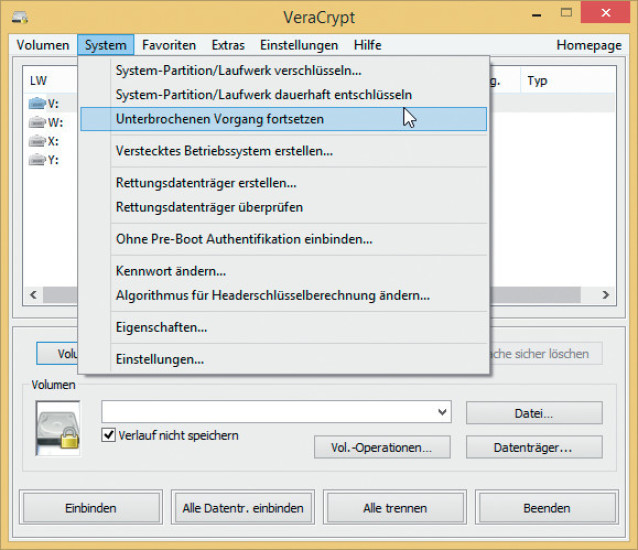Click the VeraCrypt title bar app icon
Viewport: 638px width, 550px height.
[20, 17]
